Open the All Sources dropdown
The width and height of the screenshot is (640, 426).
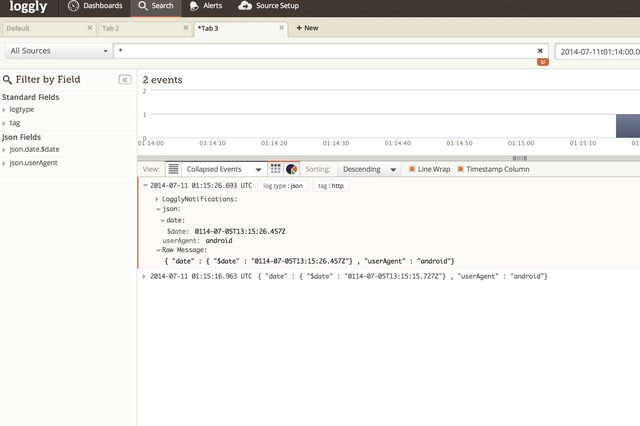point(58,51)
